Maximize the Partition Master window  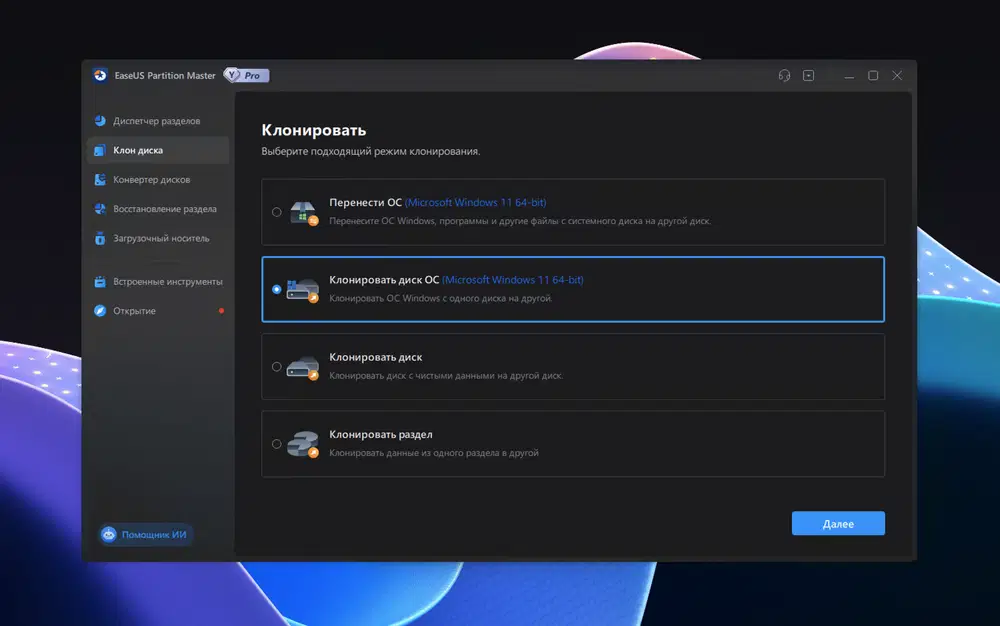click(x=873, y=75)
